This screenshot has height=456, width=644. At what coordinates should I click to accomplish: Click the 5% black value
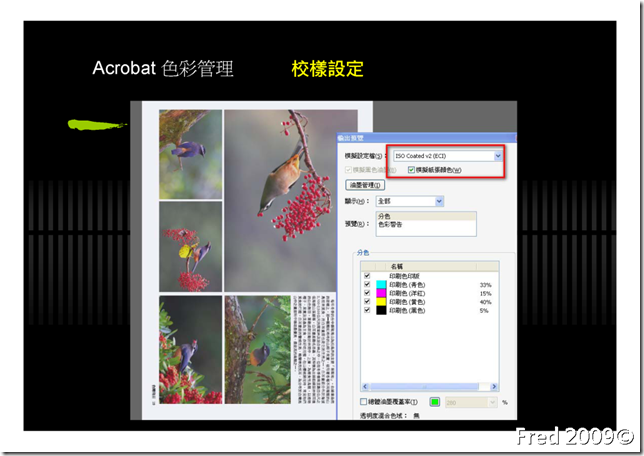(x=484, y=311)
